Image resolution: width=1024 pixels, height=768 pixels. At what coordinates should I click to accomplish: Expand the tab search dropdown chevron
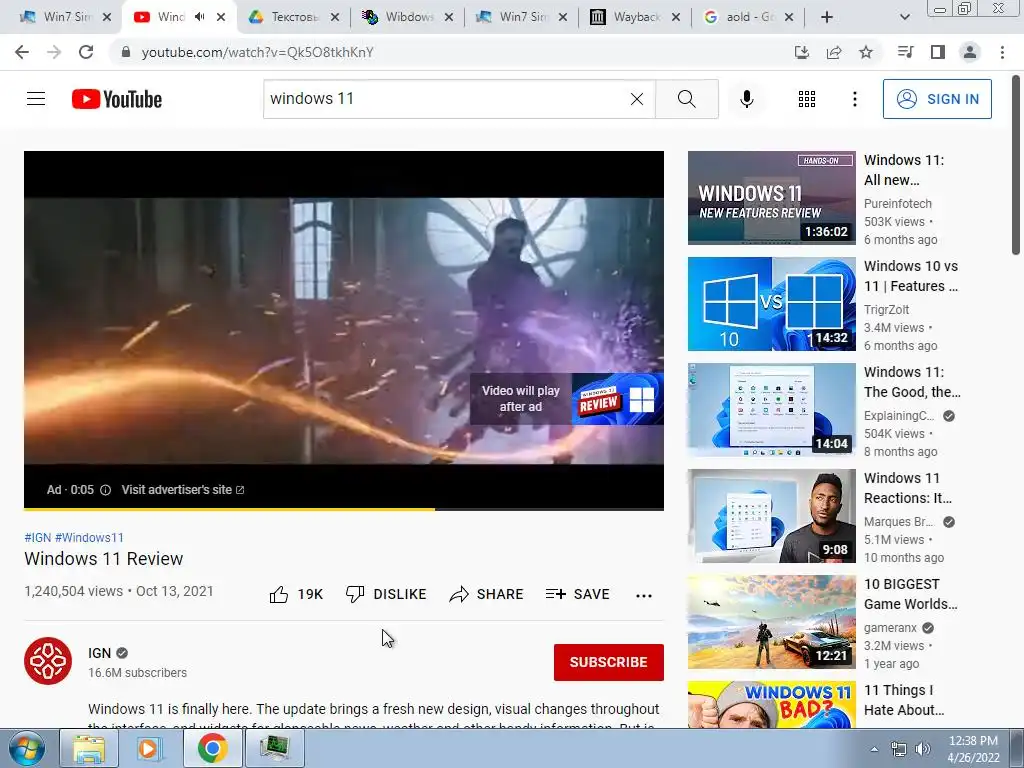click(904, 17)
